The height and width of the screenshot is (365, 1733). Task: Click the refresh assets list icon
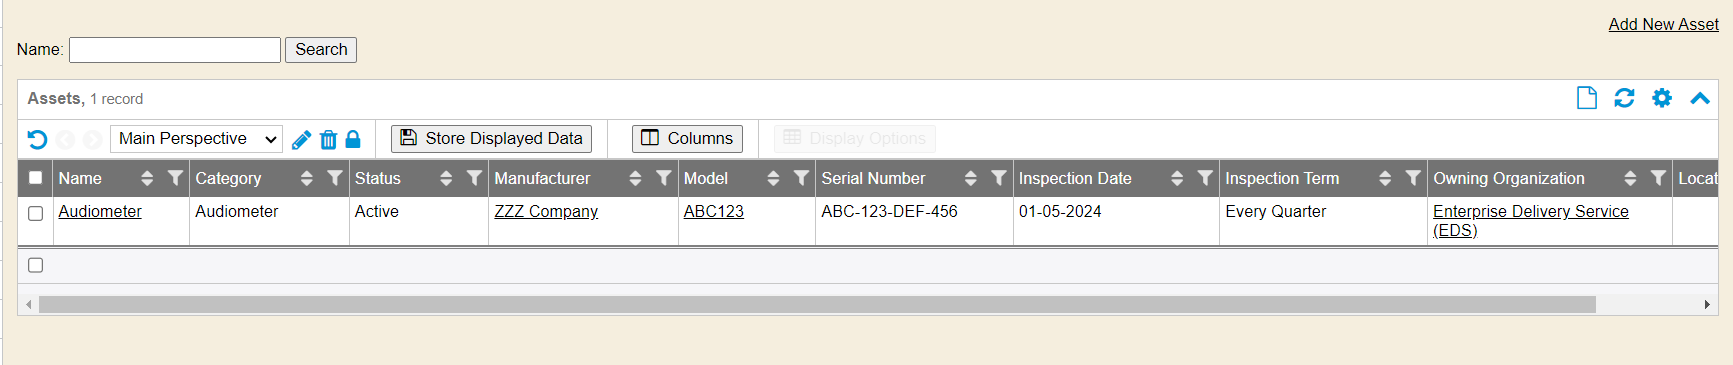(x=1624, y=98)
